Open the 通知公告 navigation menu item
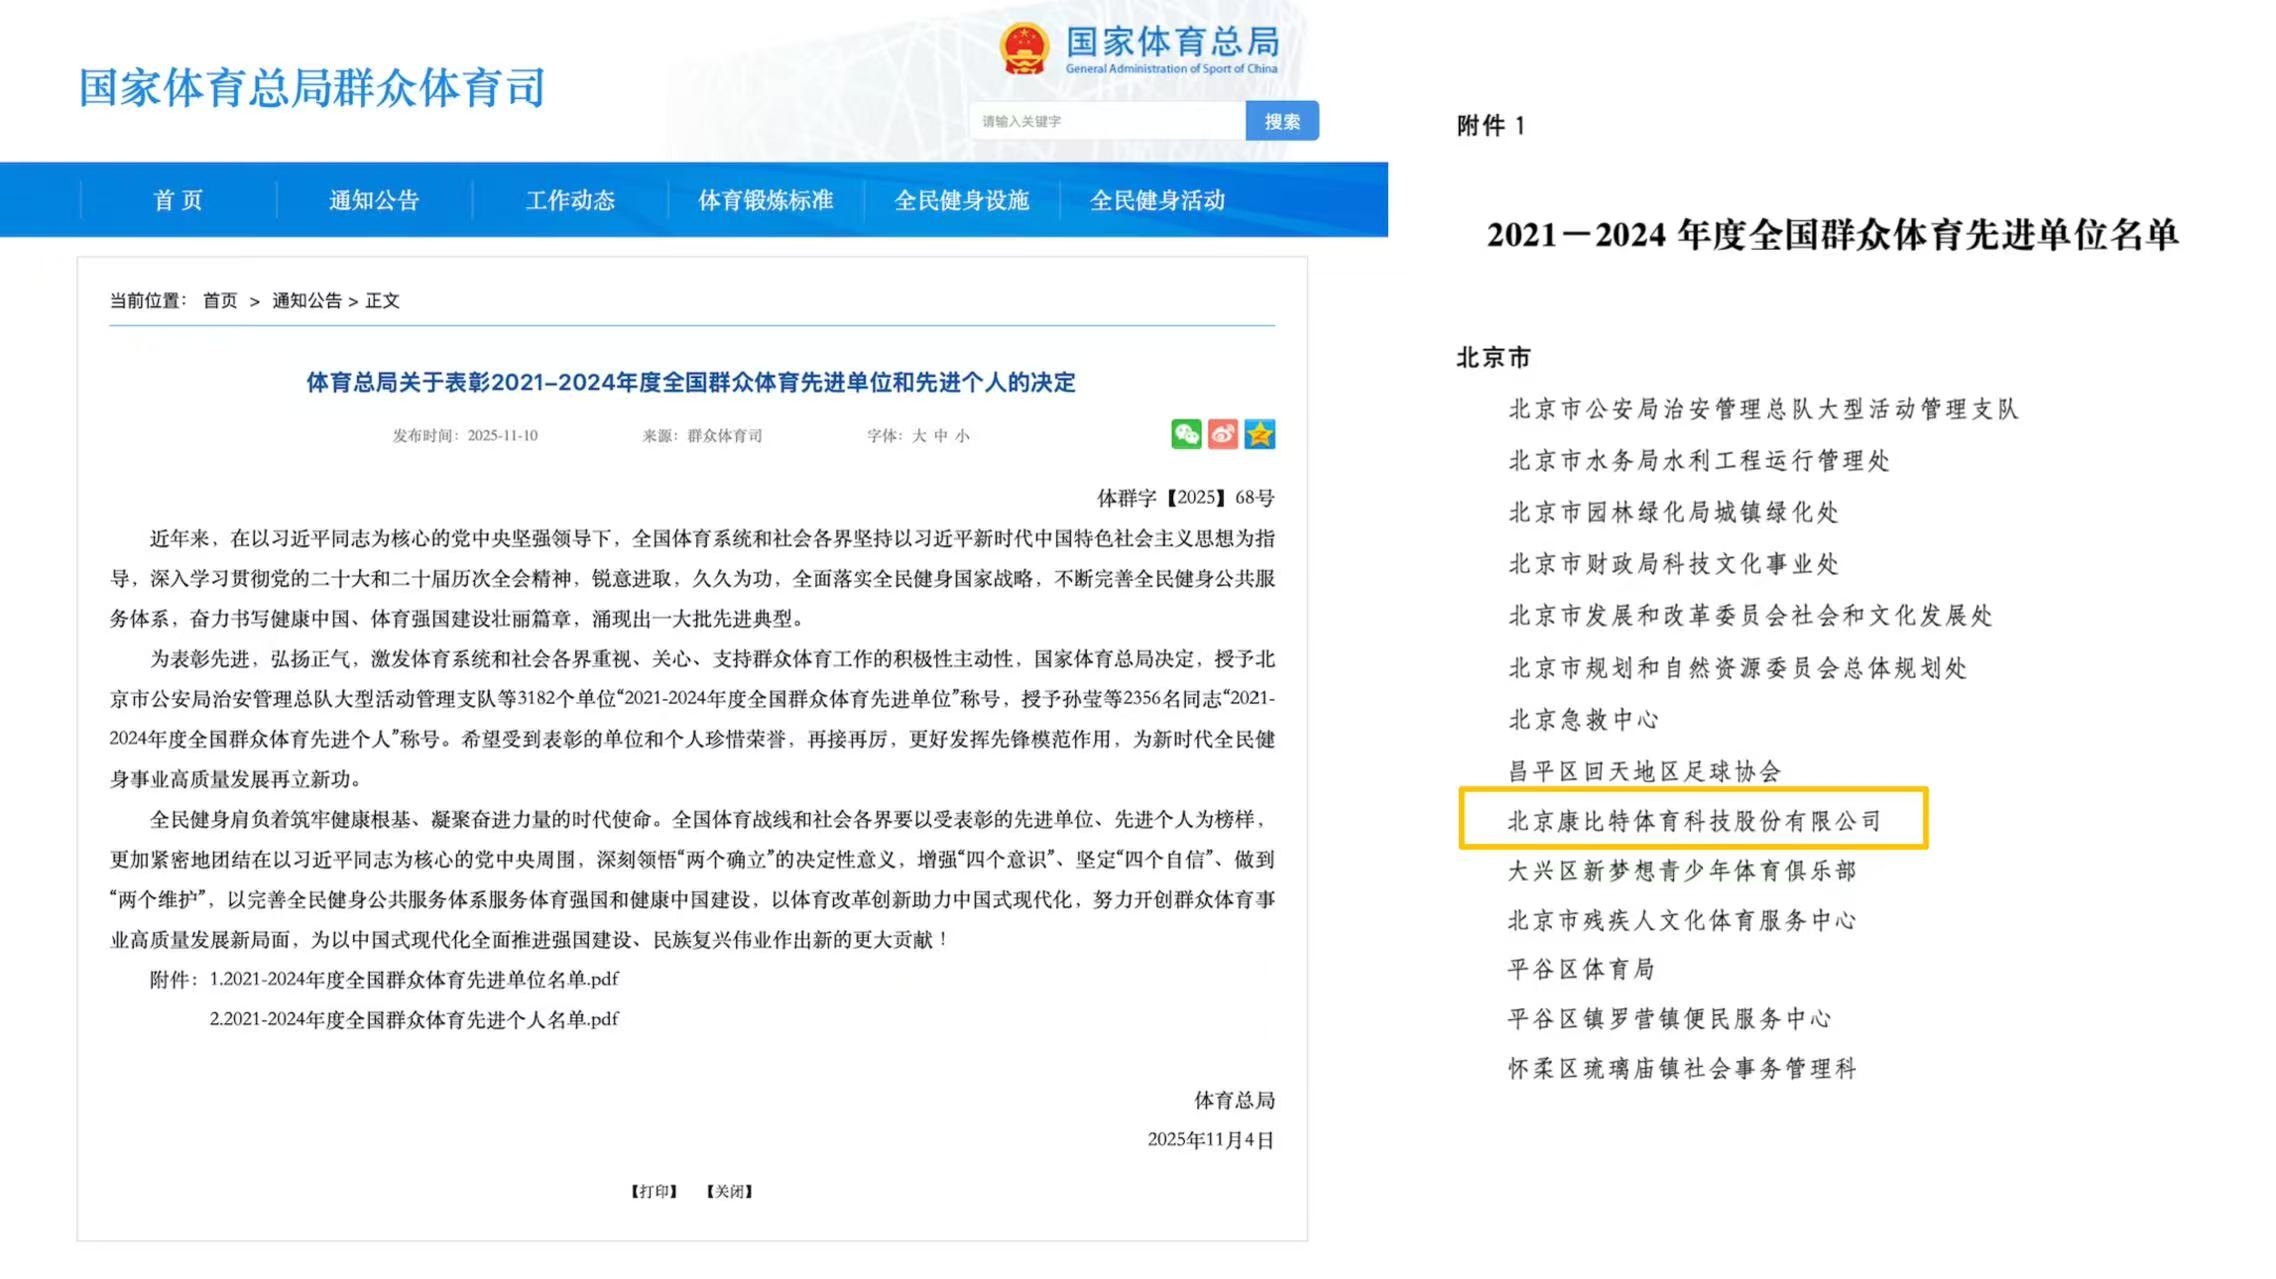This screenshot has height=1279, width=2276. point(374,200)
